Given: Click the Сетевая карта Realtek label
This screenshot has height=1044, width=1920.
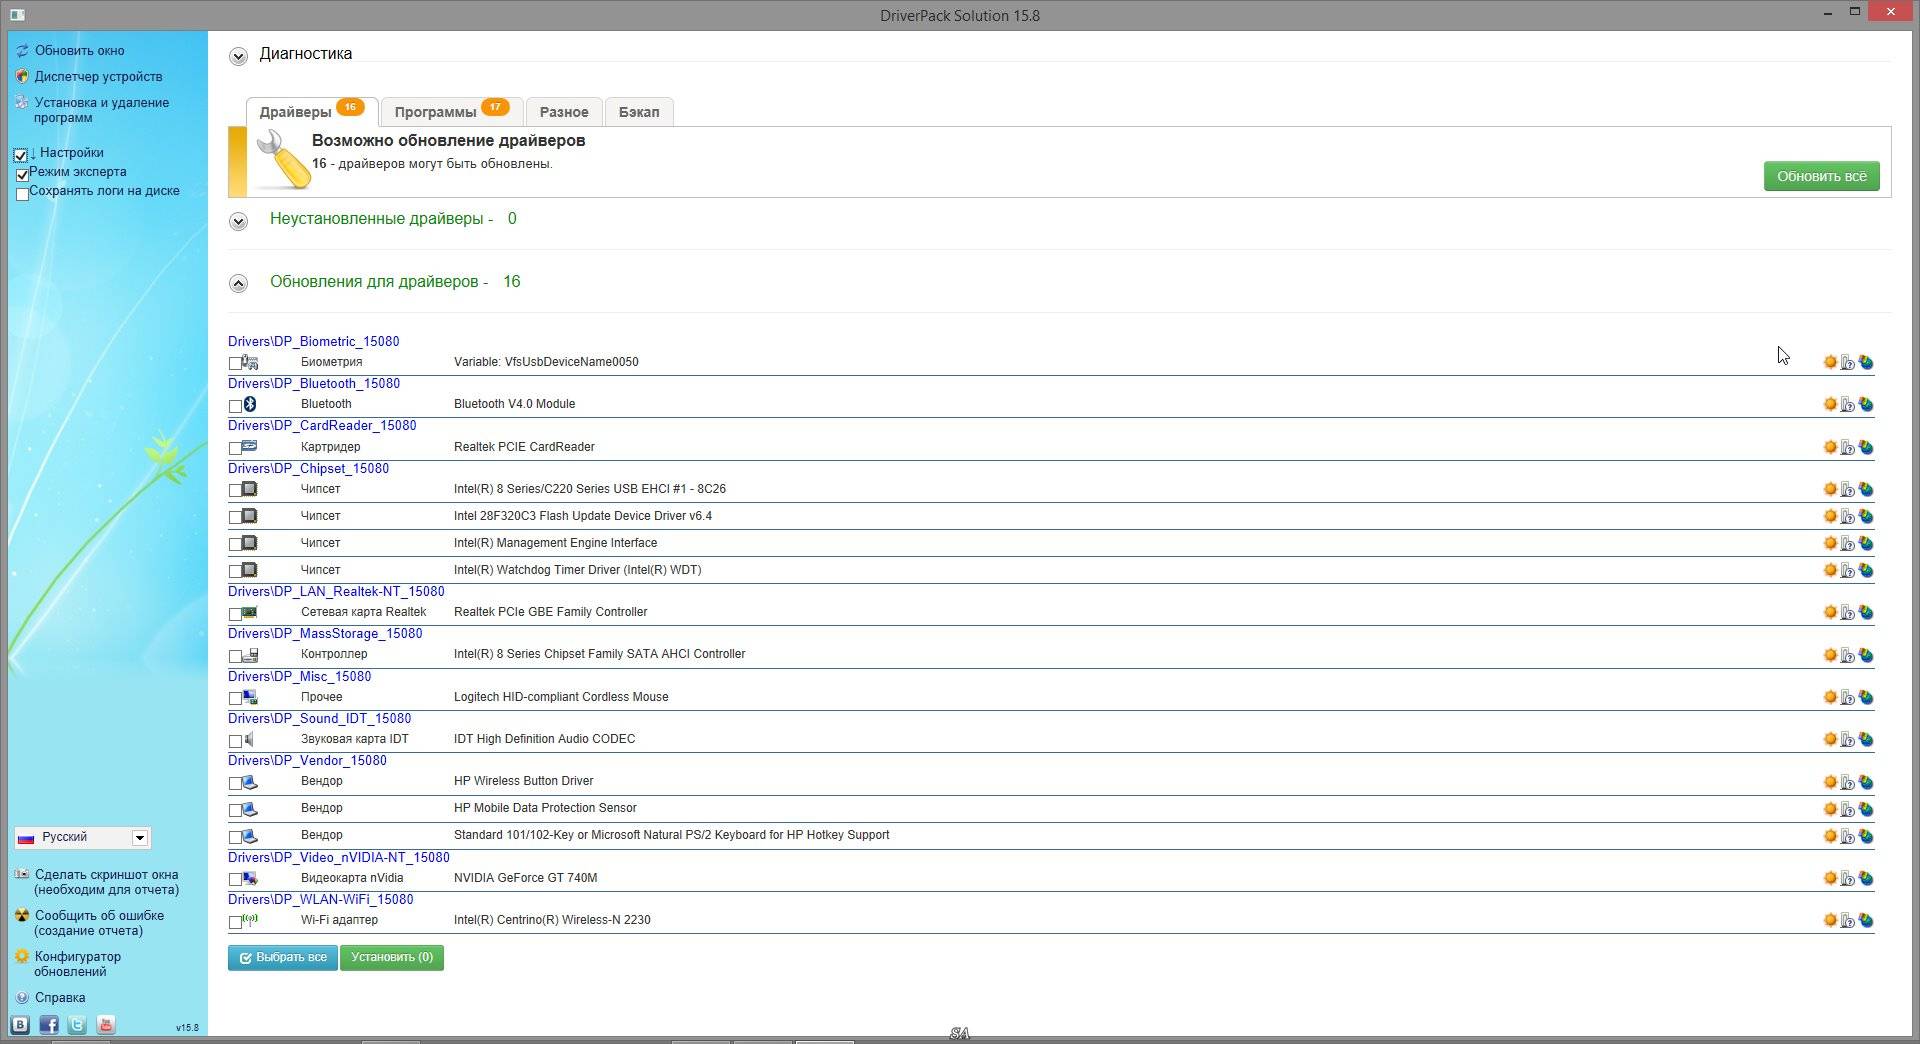Looking at the screenshot, I should pos(363,612).
